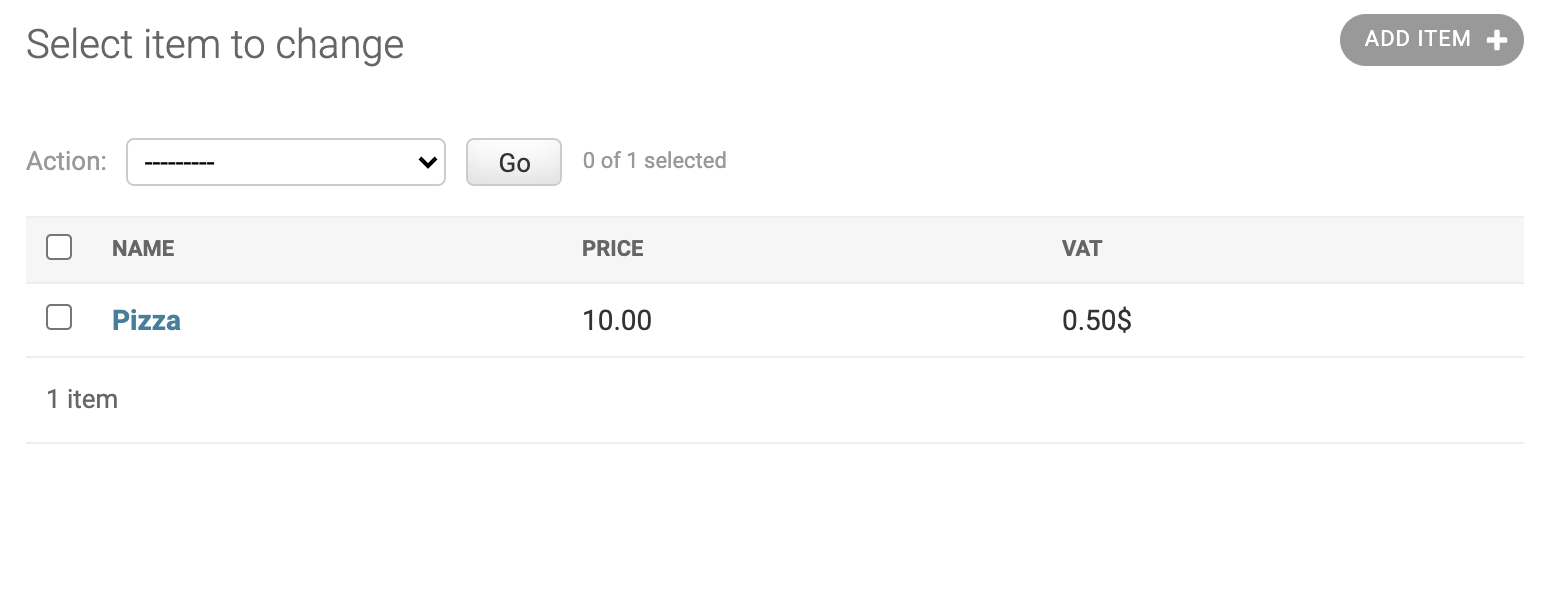Screen dimensions: 1564x604
Task: Open the Pizza item link
Action: [146, 320]
